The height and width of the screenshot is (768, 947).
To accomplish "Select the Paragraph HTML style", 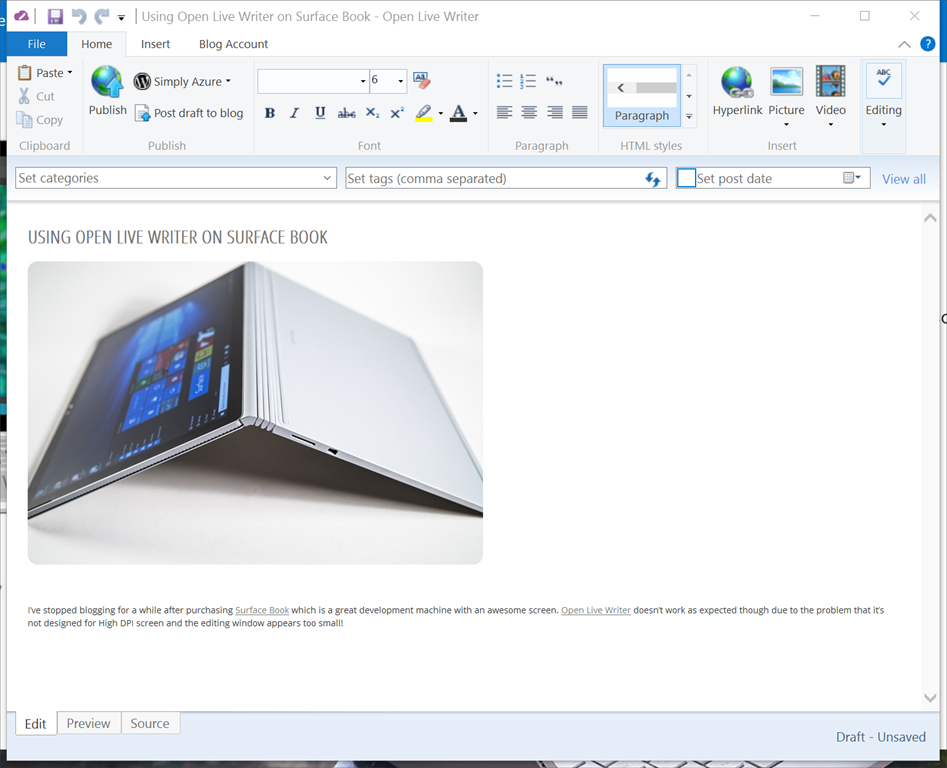I will coord(641,95).
